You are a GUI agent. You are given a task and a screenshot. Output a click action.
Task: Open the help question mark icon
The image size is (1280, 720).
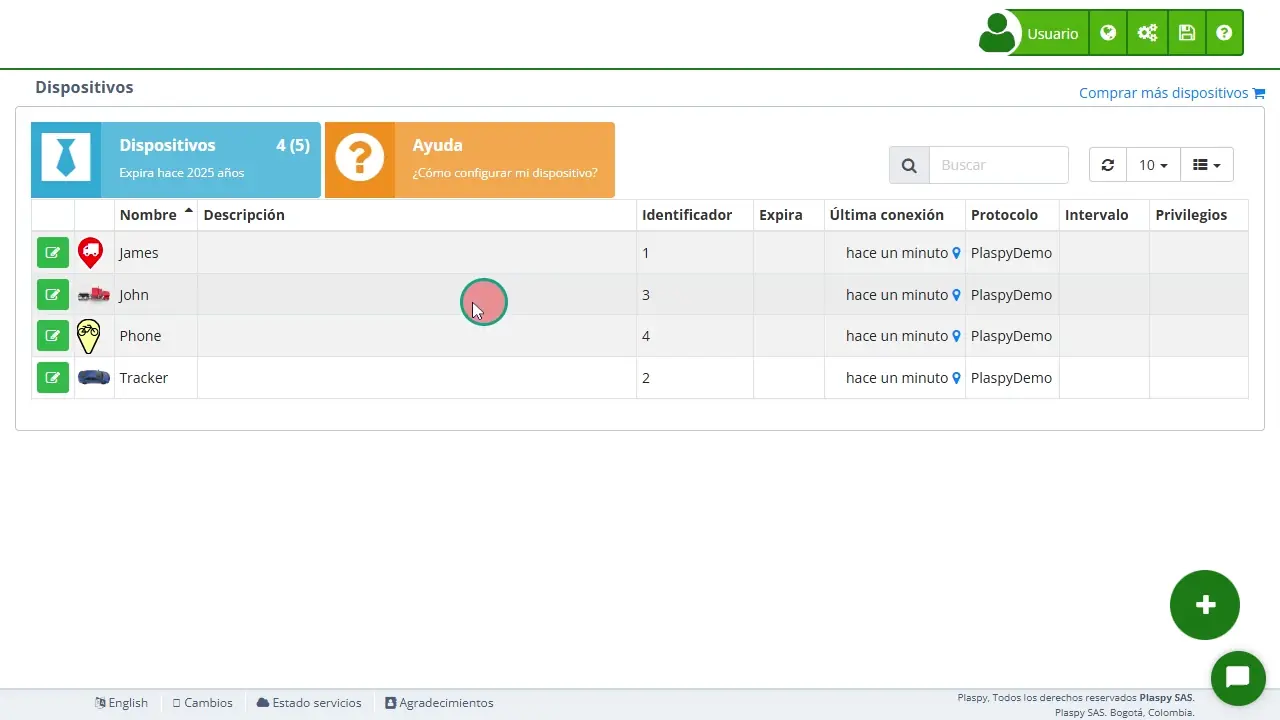pos(1224,33)
